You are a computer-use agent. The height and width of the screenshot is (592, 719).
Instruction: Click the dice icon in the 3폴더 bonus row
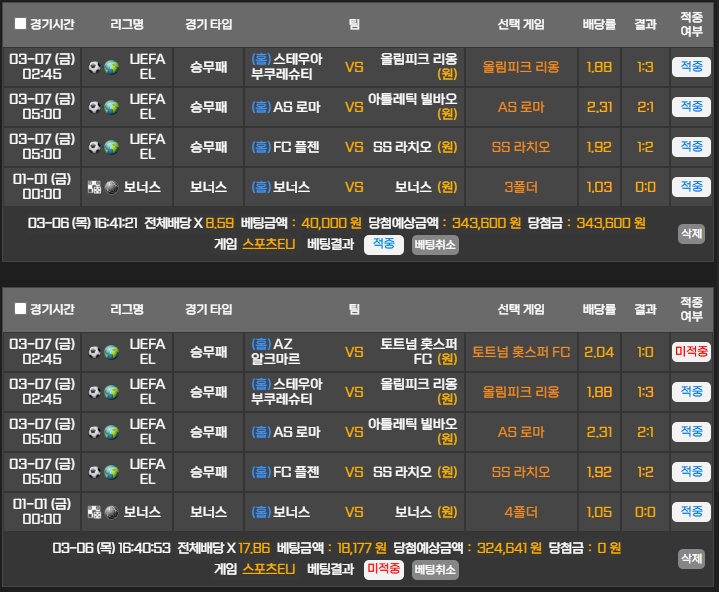(x=94, y=187)
